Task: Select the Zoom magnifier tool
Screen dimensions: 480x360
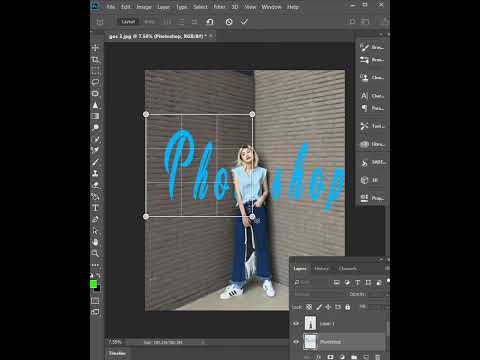Action: pyautogui.click(x=95, y=254)
